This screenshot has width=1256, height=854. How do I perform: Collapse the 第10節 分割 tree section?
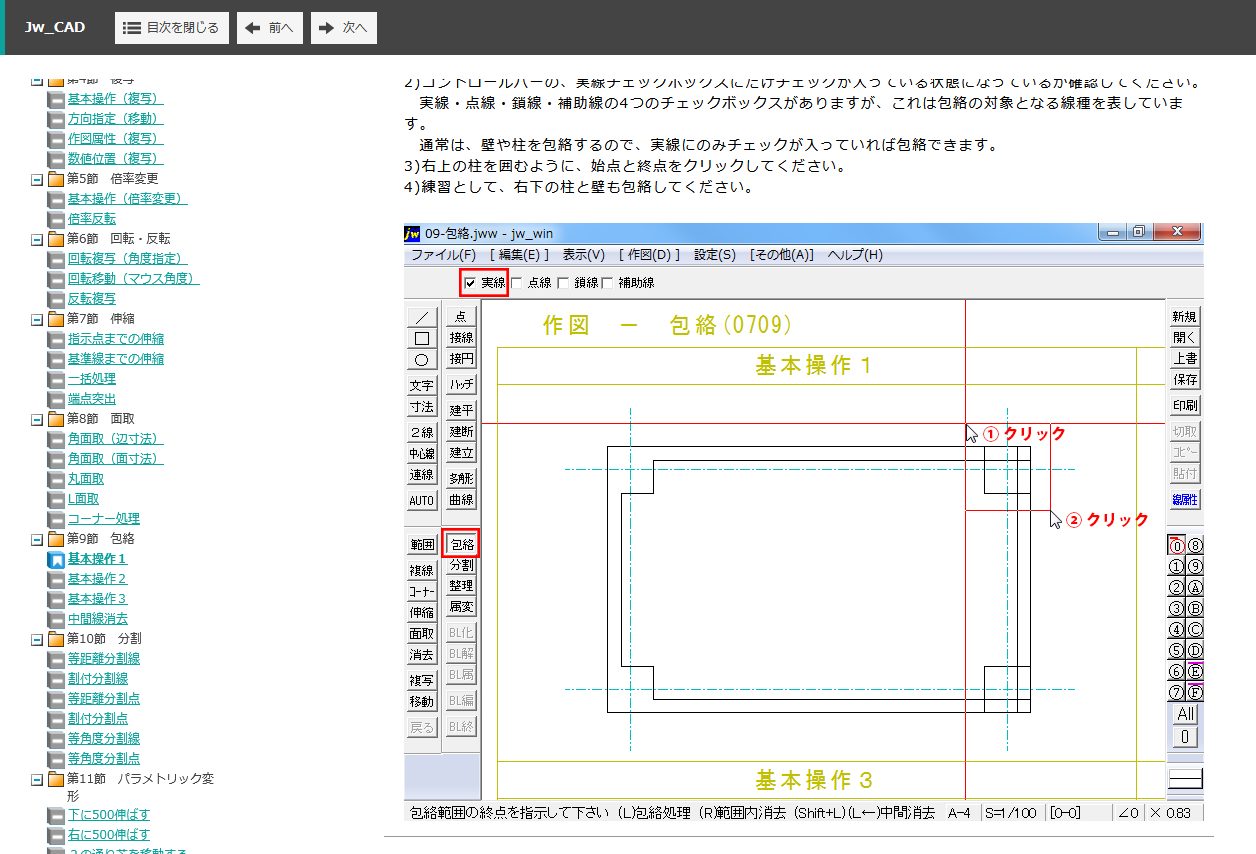(37, 639)
